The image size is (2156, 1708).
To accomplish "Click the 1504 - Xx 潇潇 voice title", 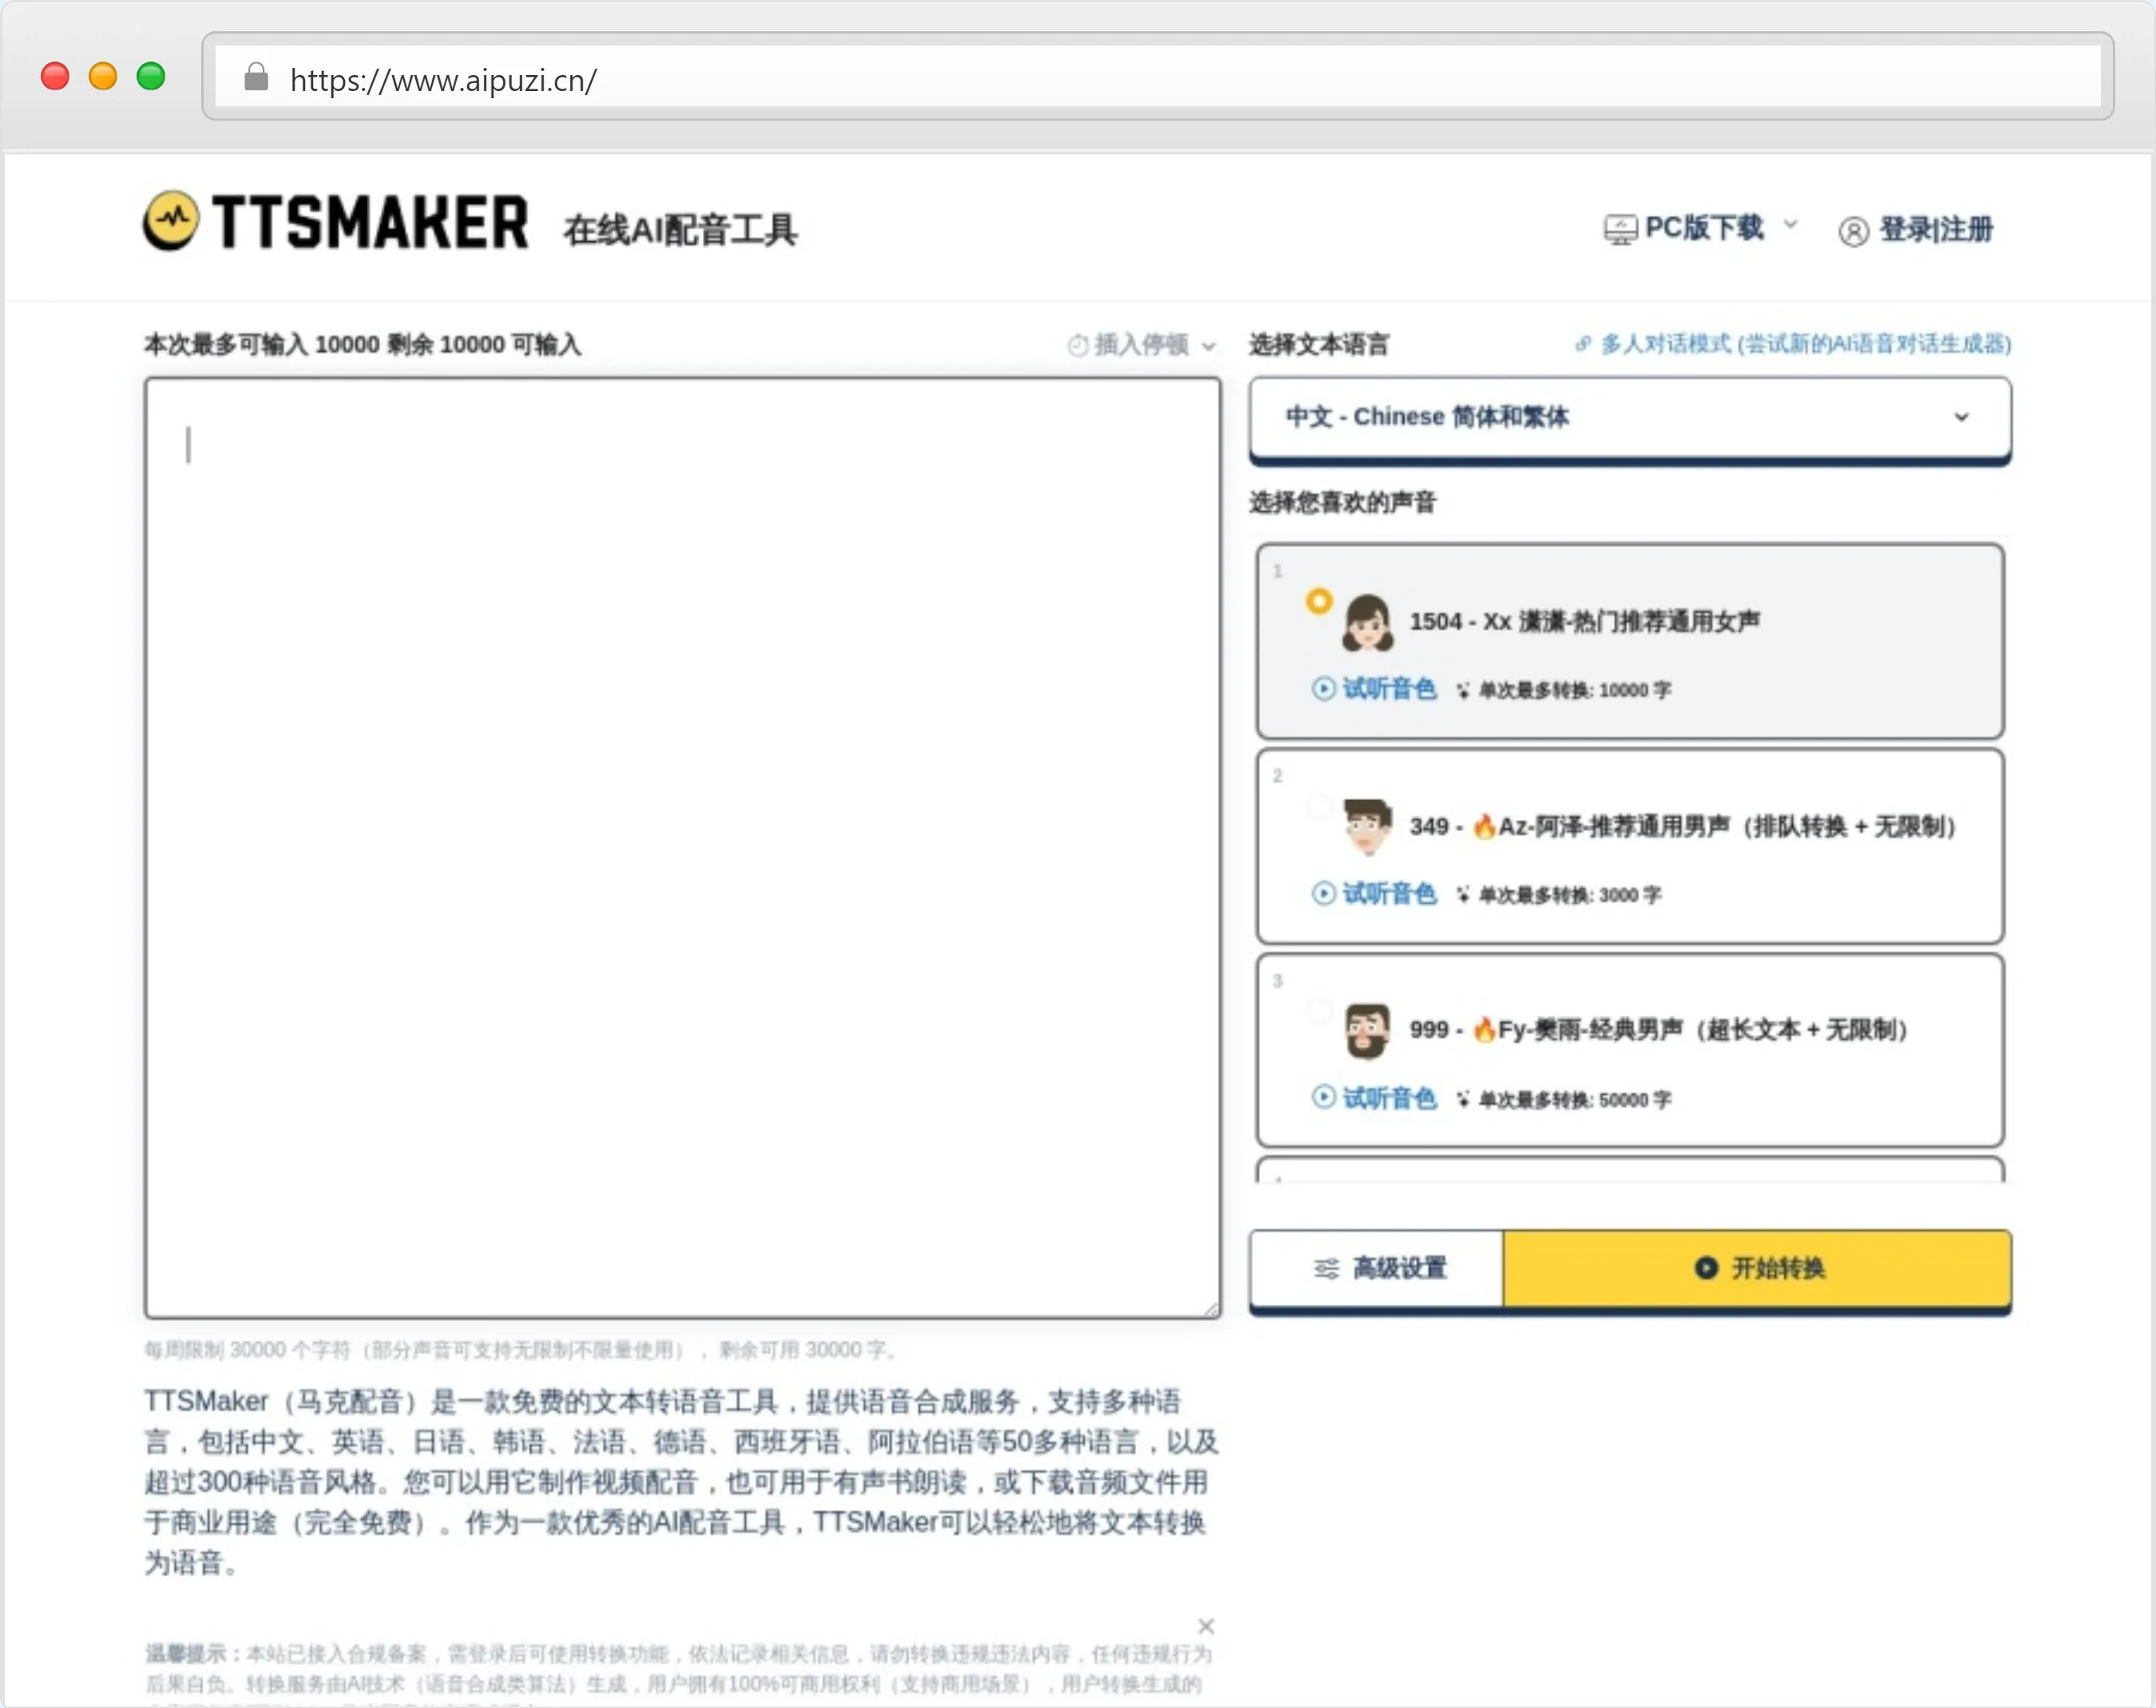I will pos(1584,621).
